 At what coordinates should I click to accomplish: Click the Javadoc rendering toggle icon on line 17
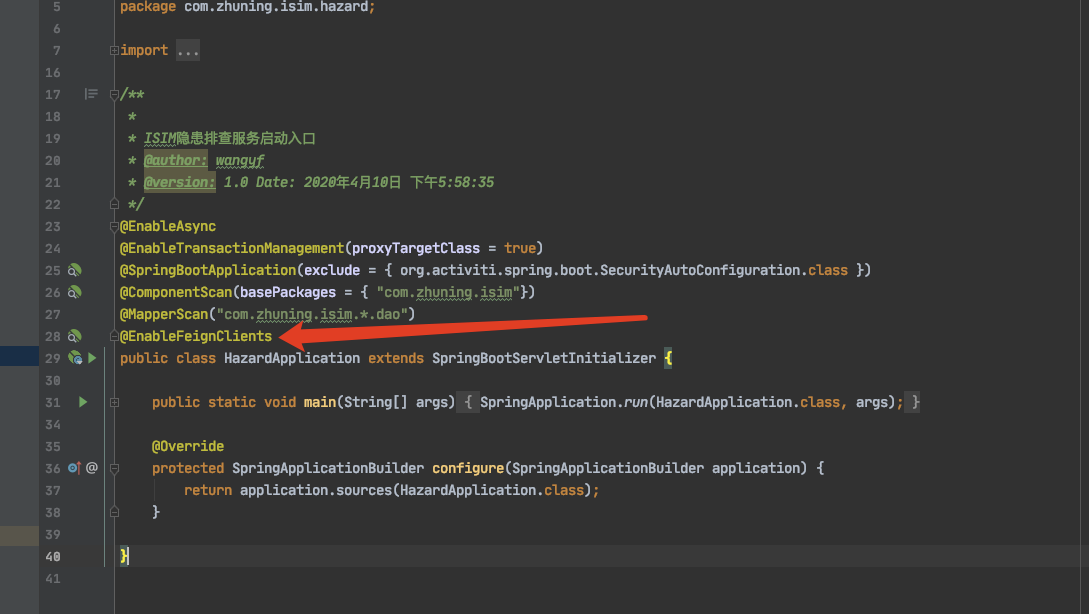pyautogui.click(x=90, y=94)
